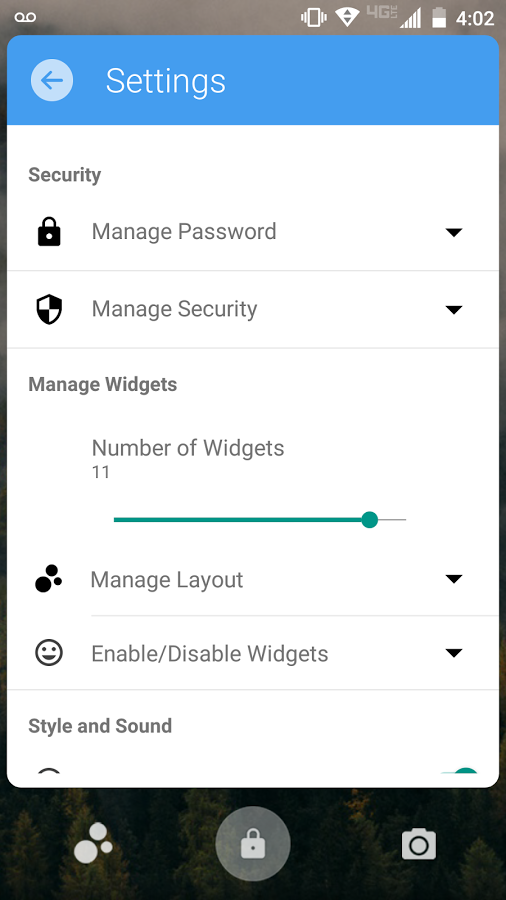This screenshot has width=506, height=900.
Task: Click the Number of Widgets label
Action: (188, 448)
